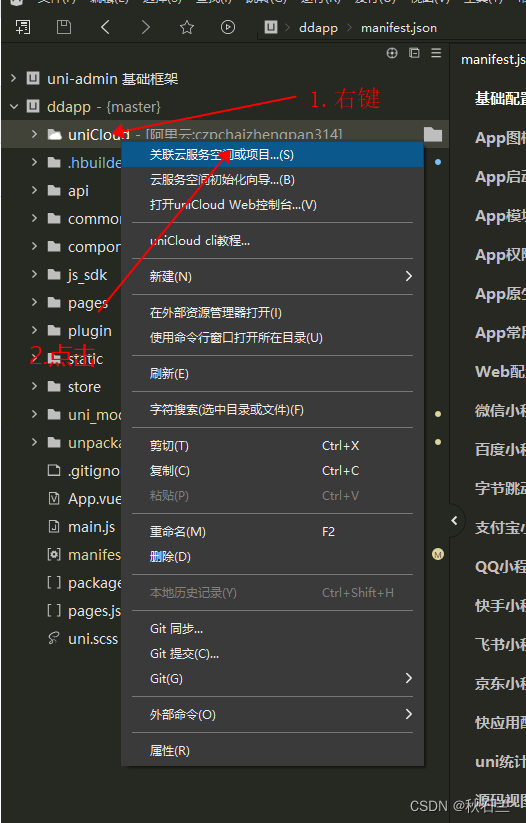Viewport: 526px width, 823px height.
Task: Expand the api folder
Action: pos(34,191)
